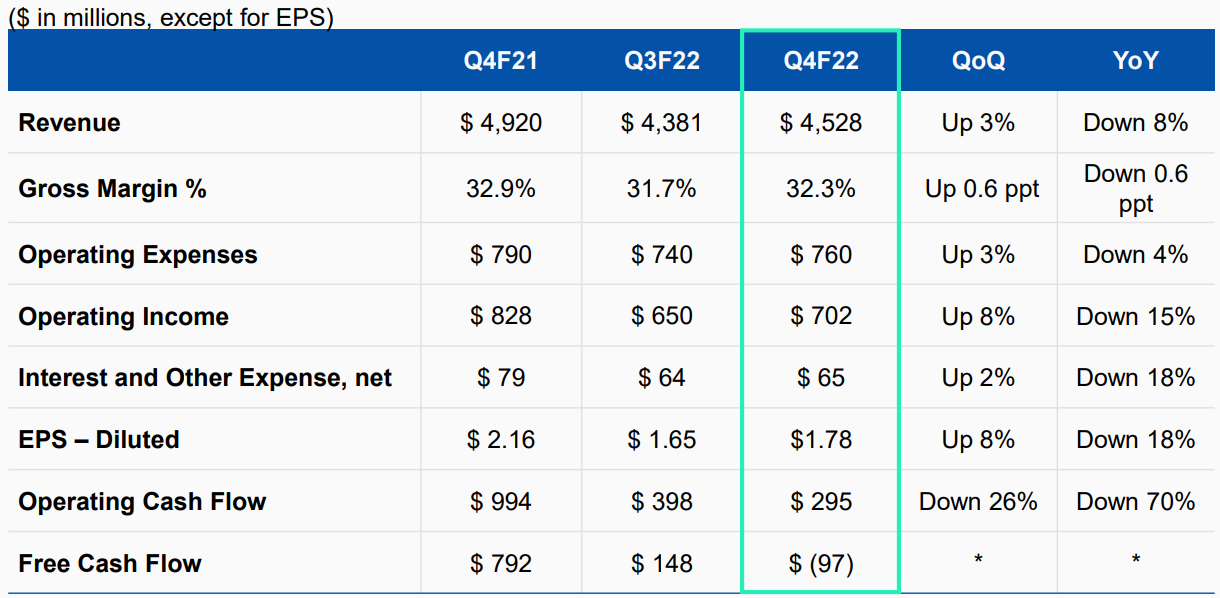Click the Down 70% YoY cell
The height and width of the screenshot is (598, 1220).
1136,502
